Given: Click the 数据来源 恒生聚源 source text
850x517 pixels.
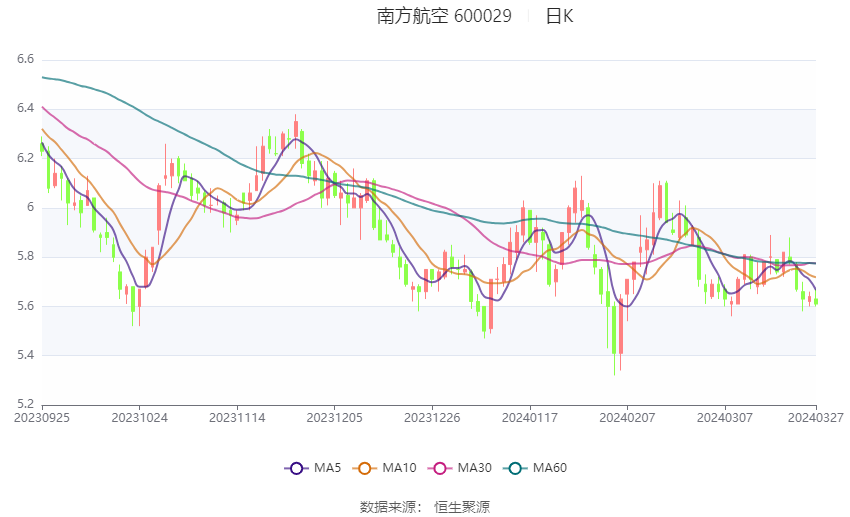Looking at the screenshot, I should 425,507.
